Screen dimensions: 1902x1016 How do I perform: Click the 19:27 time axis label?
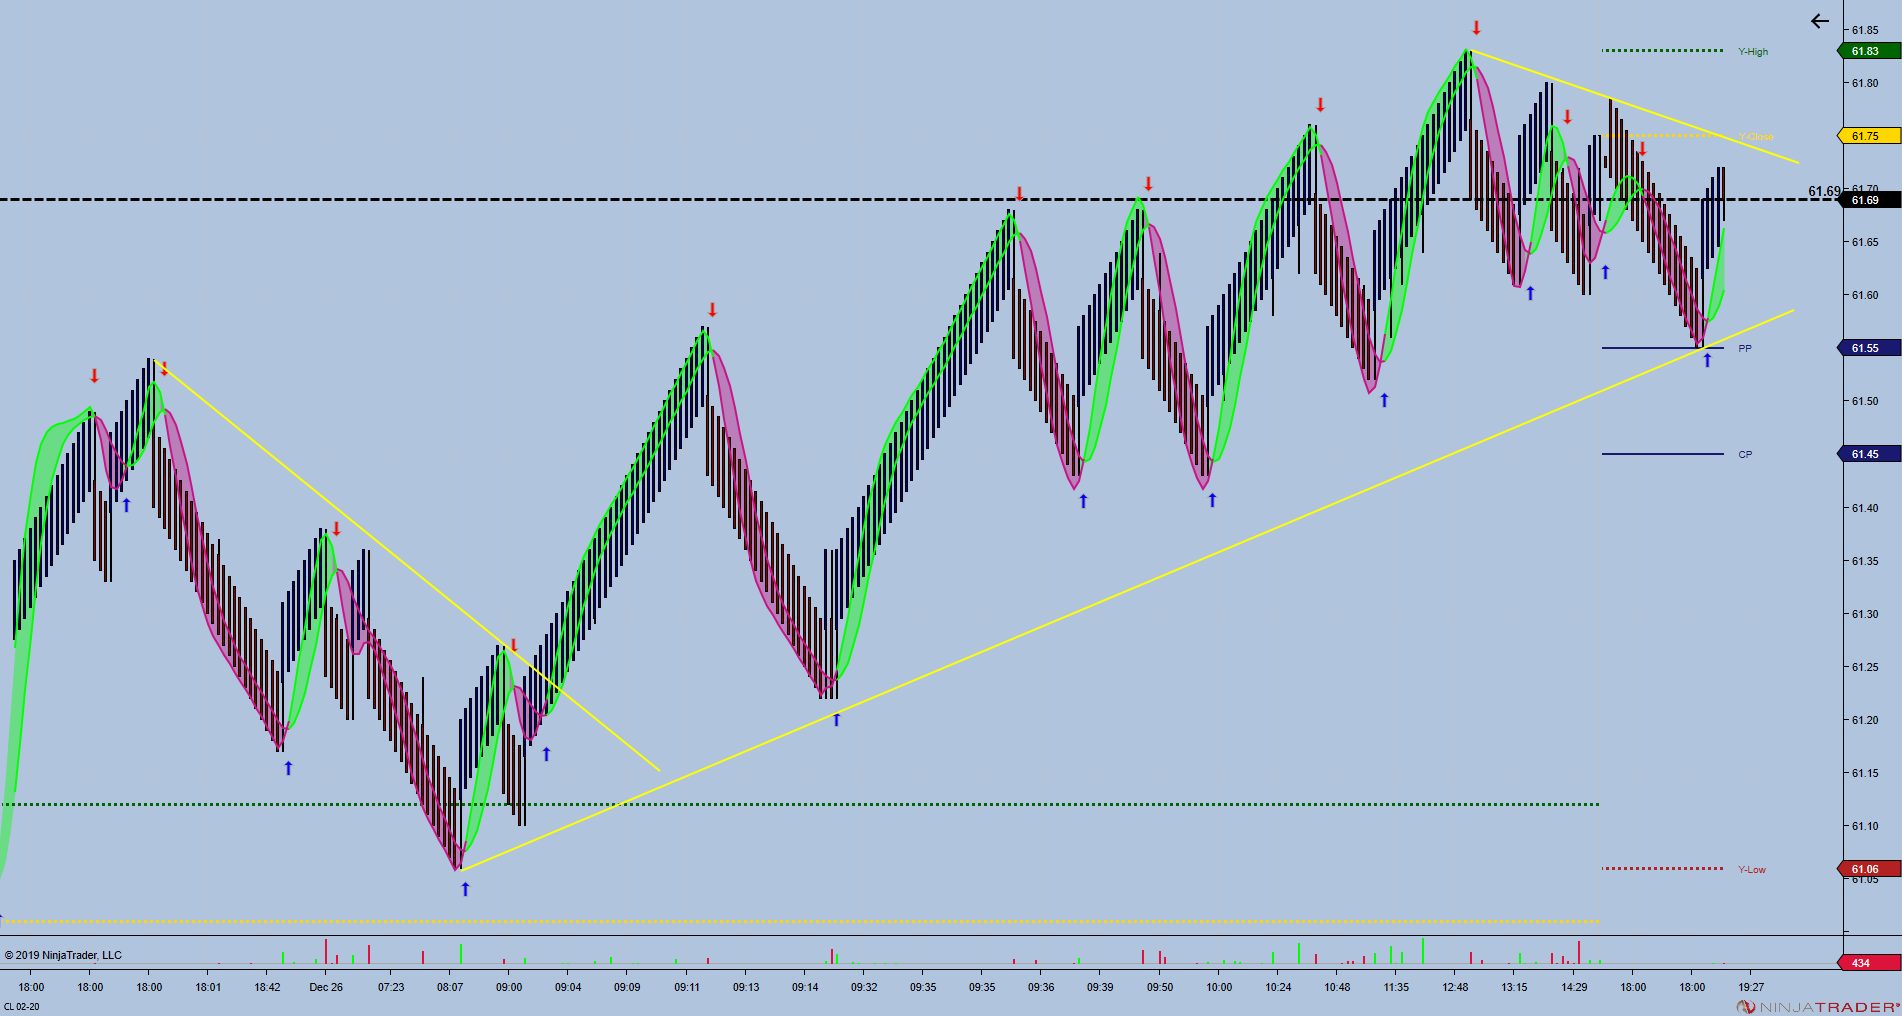tap(1751, 987)
